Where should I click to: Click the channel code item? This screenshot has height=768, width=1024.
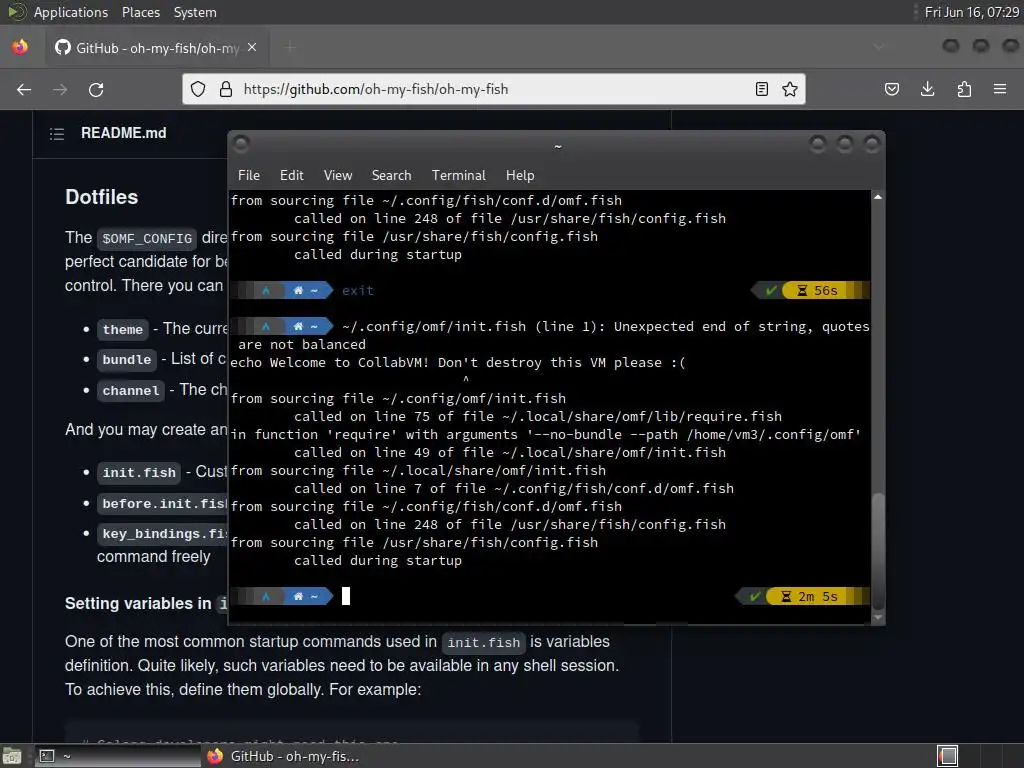pyautogui.click(x=131, y=391)
